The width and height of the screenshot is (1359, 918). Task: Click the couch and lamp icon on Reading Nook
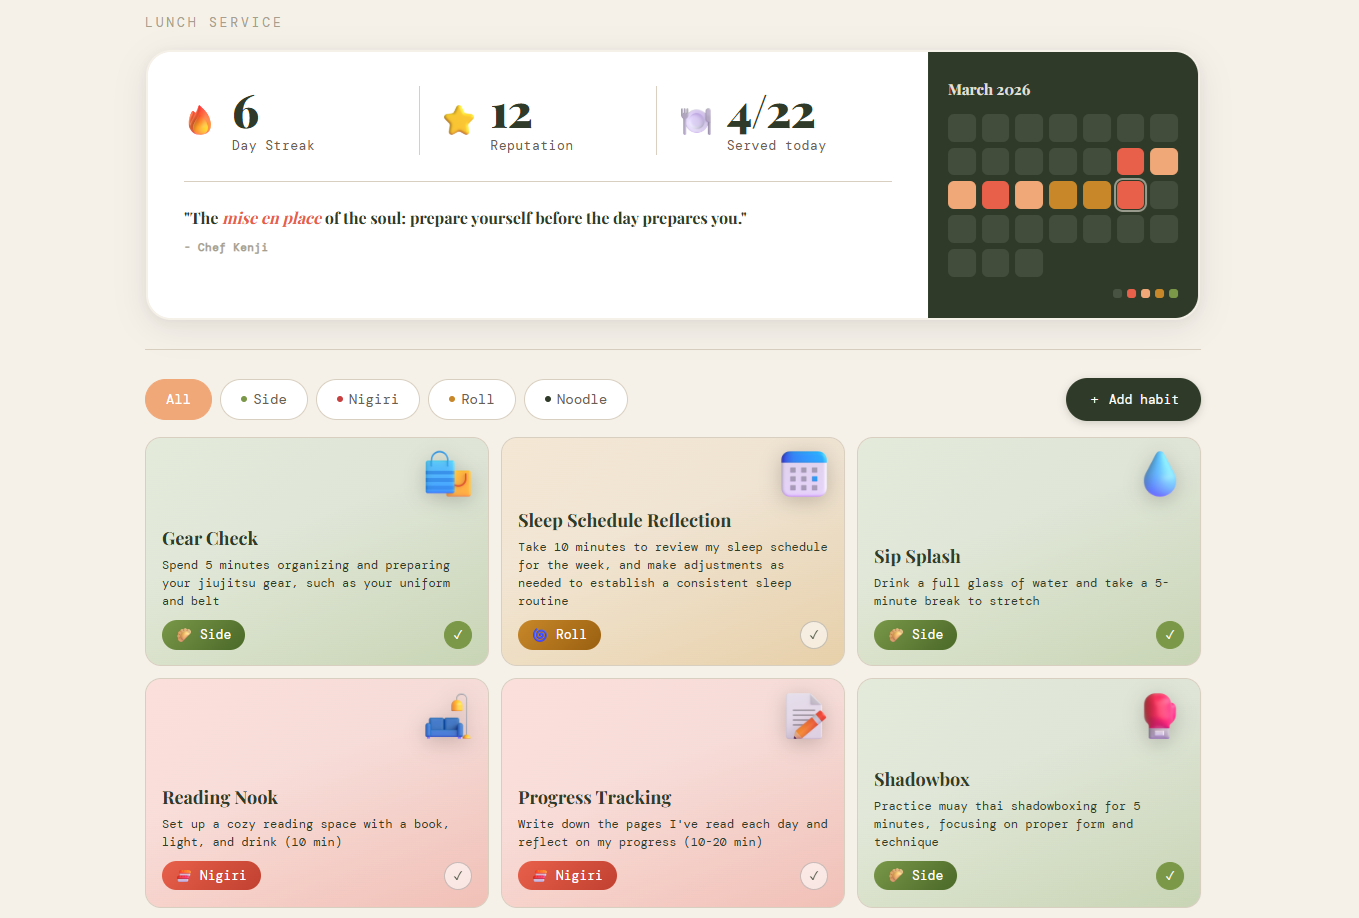point(447,716)
